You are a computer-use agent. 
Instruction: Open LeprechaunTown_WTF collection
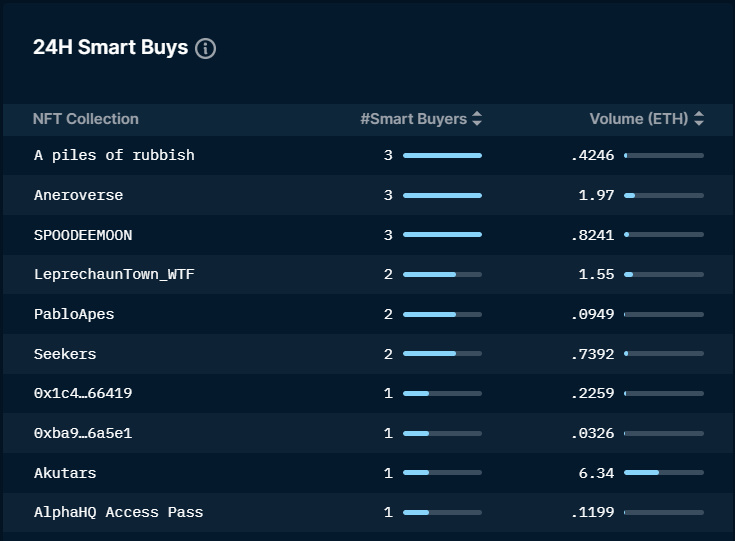(114, 274)
